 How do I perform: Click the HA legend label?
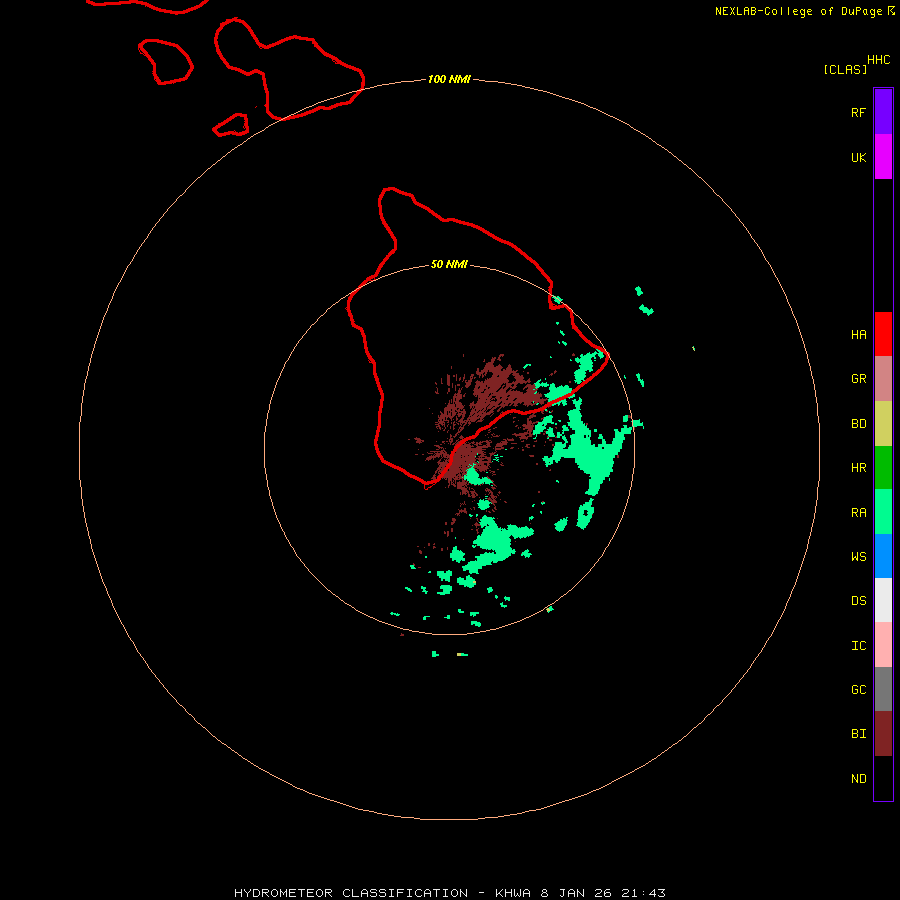point(858,335)
